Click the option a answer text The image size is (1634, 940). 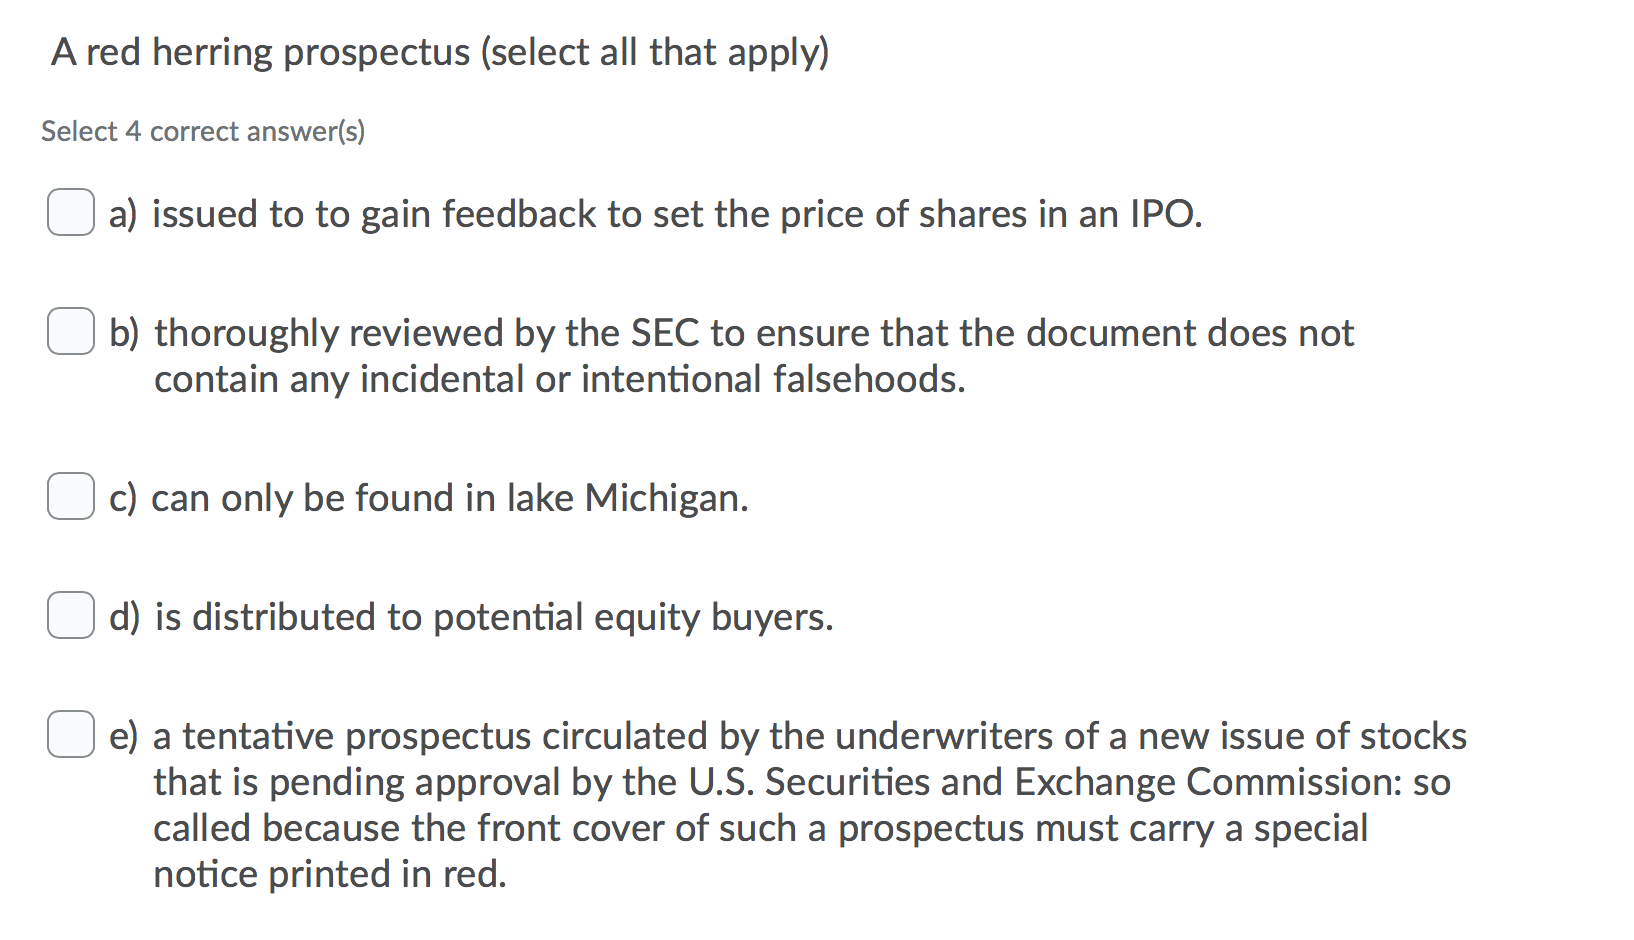[650, 213]
